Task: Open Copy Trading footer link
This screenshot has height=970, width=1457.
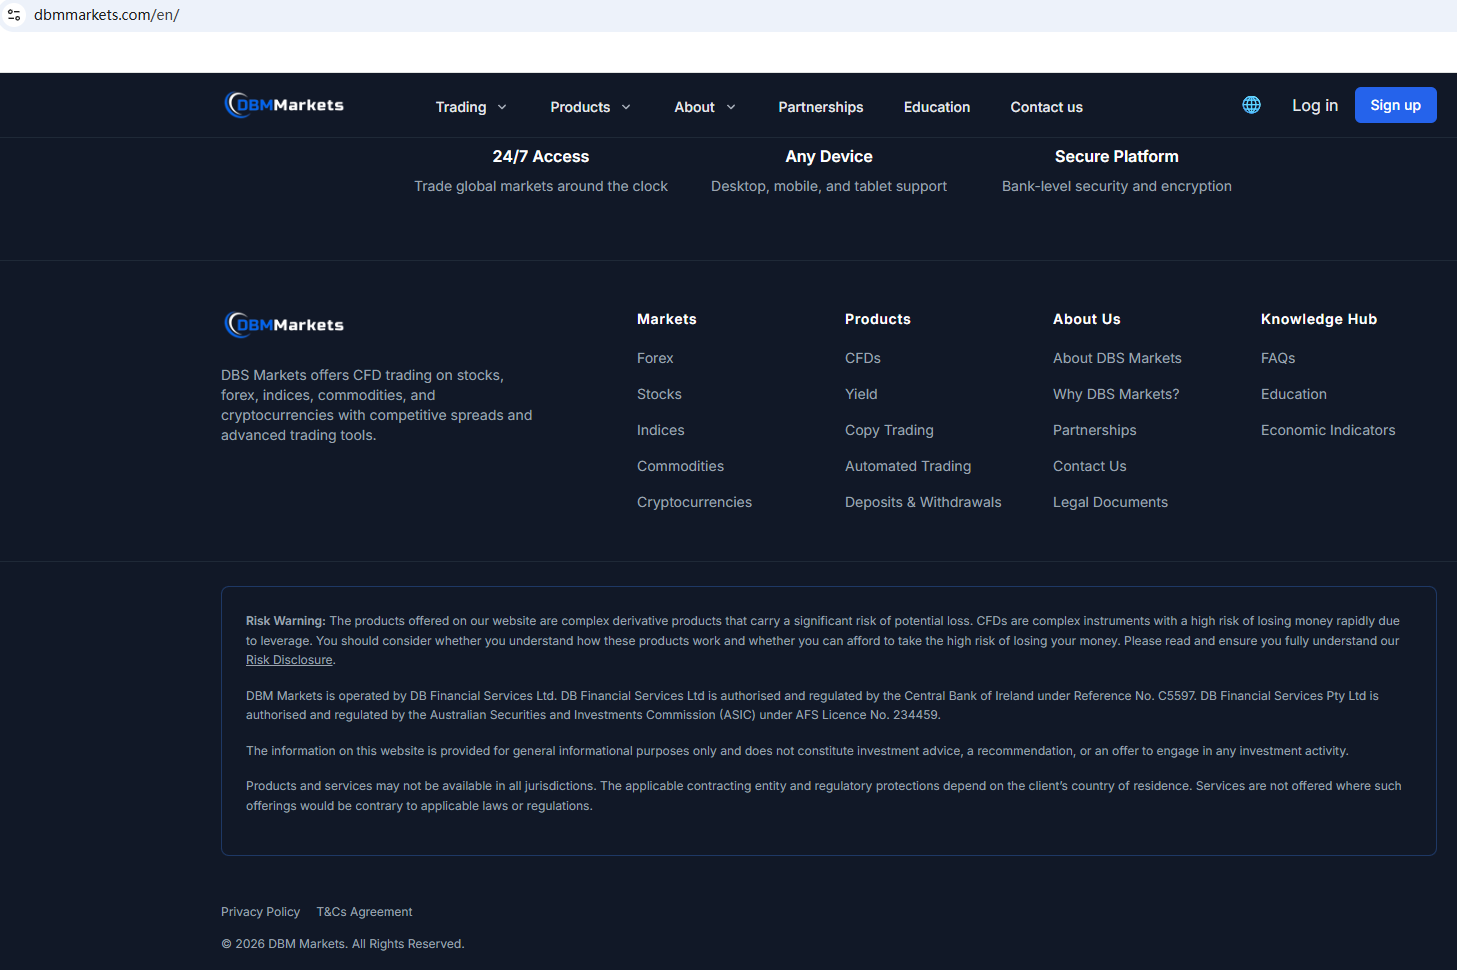Action: pyautogui.click(x=889, y=430)
